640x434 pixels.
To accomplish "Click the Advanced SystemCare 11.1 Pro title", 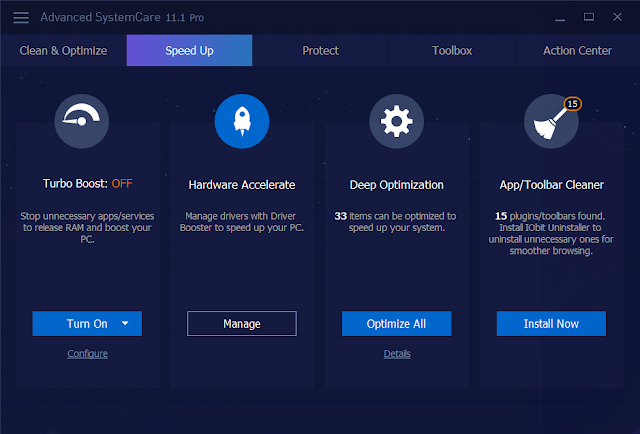I will click(122, 17).
